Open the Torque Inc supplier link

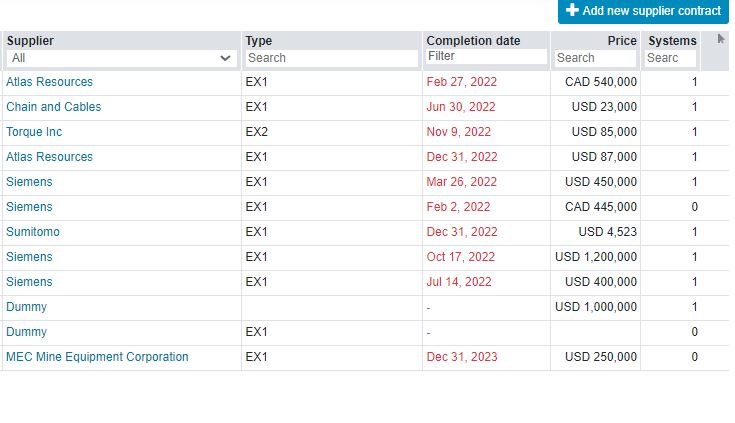34,132
